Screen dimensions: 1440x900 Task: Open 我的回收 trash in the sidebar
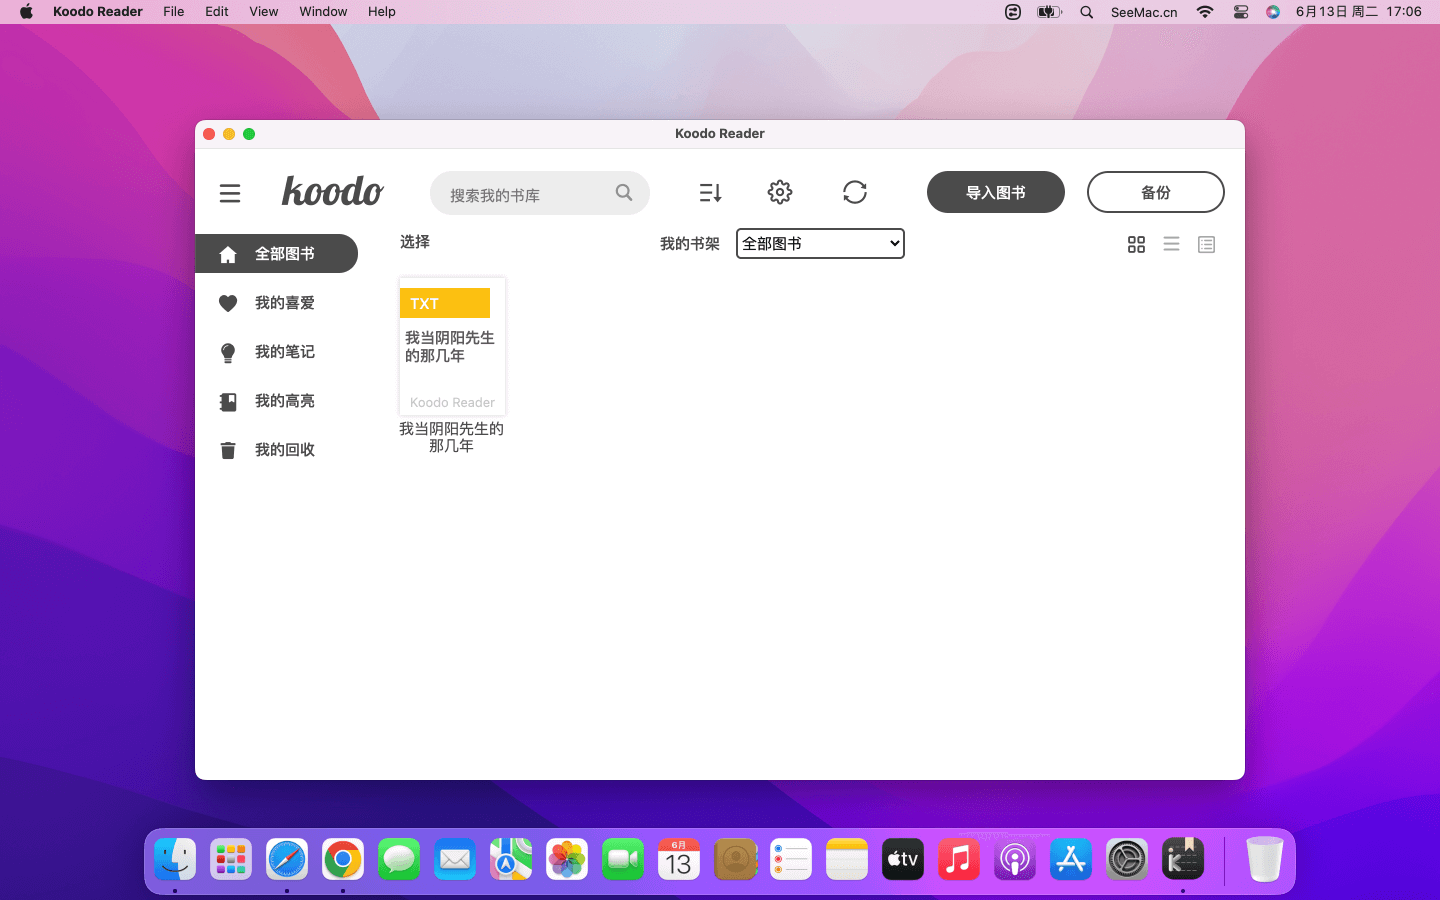point(284,450)
